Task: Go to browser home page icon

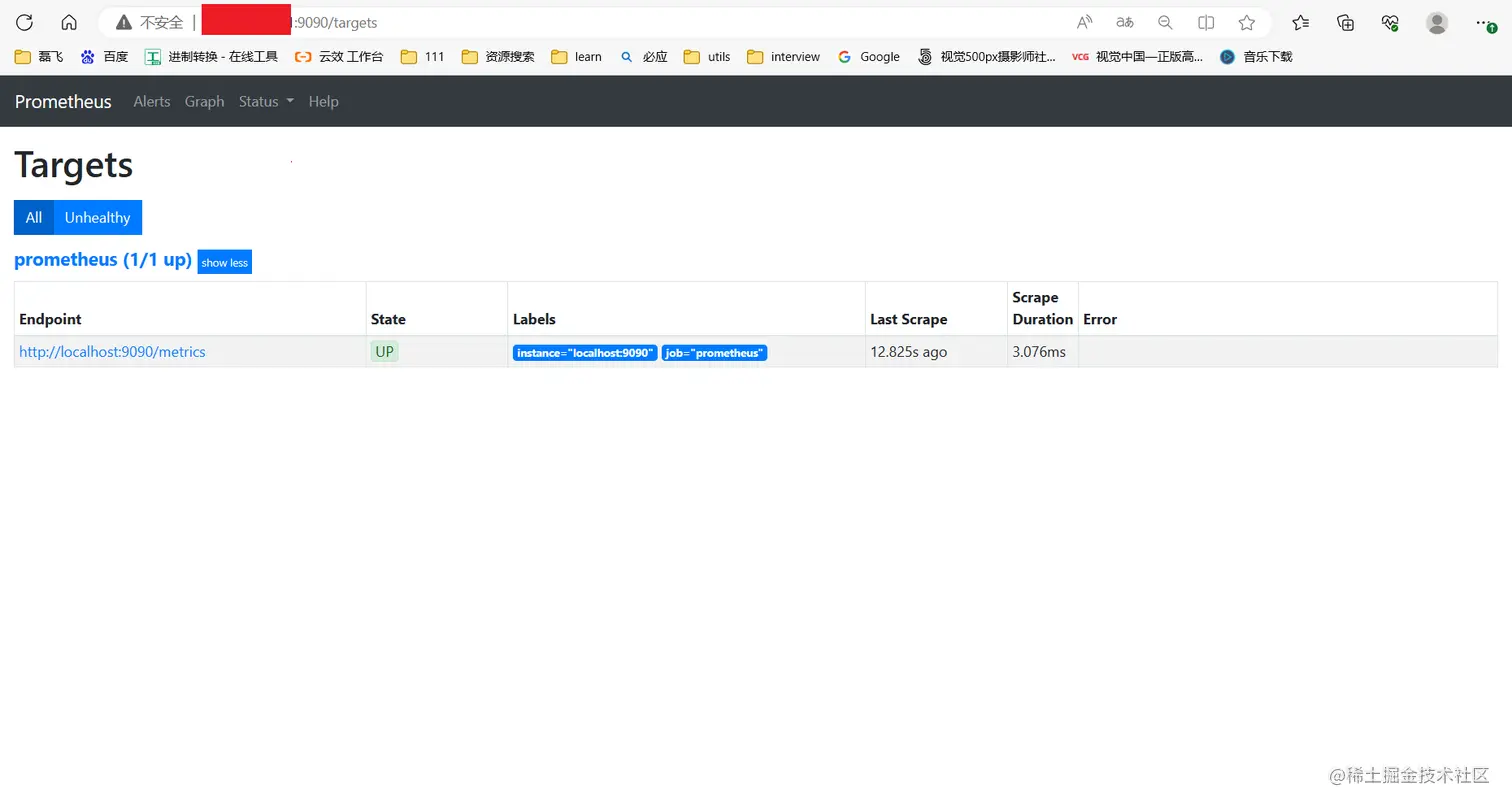Action: tap(69, 22)
